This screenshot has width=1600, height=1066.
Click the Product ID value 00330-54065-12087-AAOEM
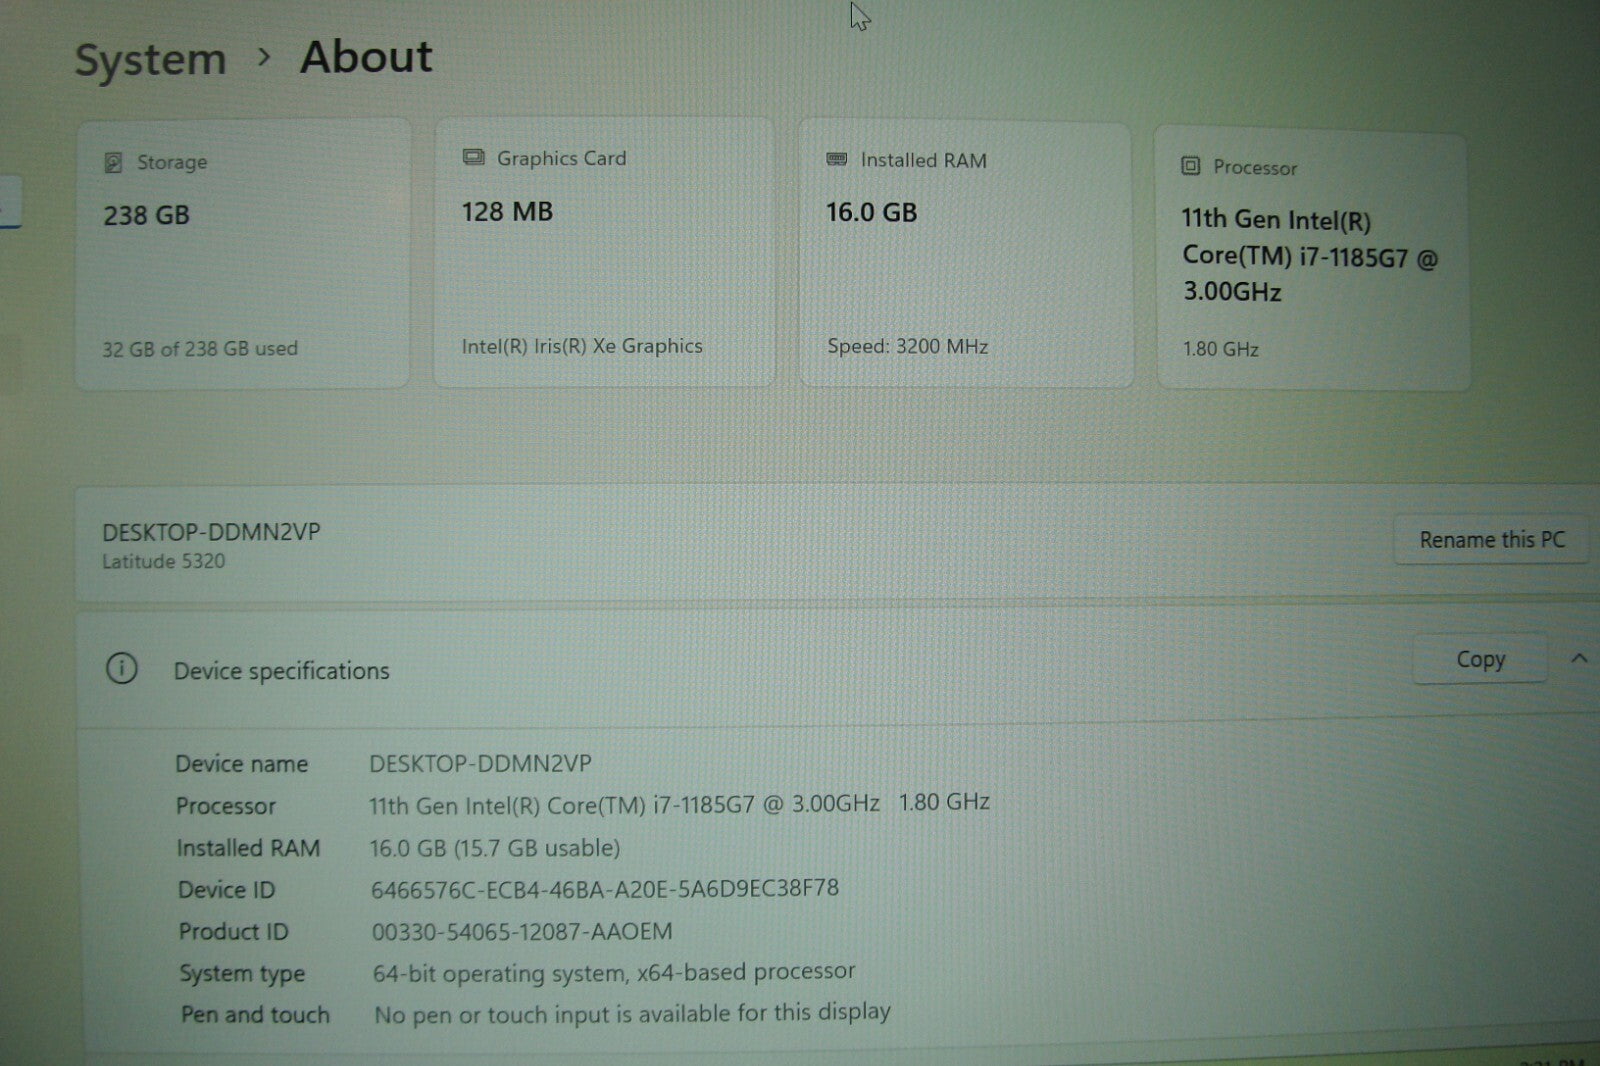pos(522,932)
